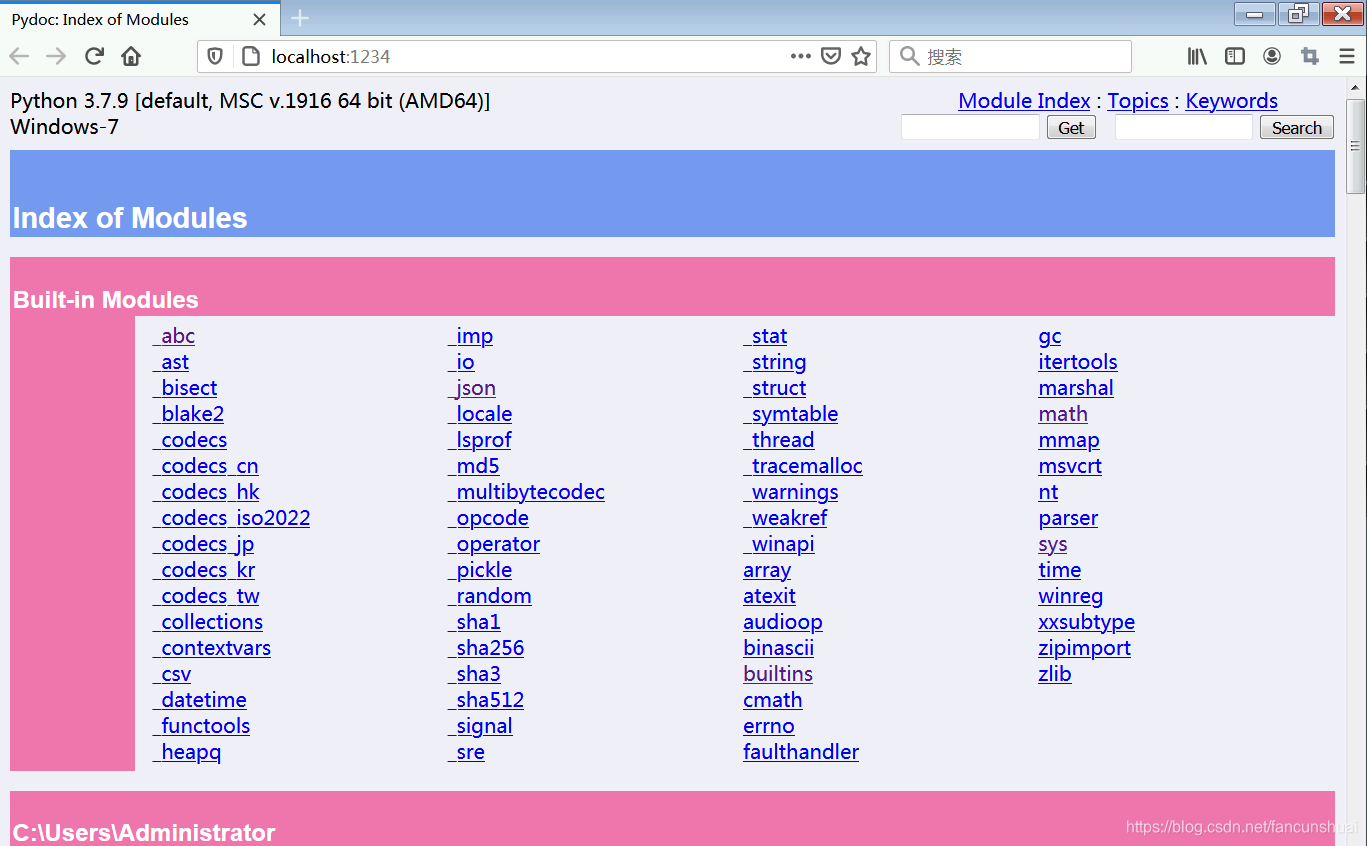1367x846 pixels.
Task: Open the Module Index link
Action: point(1024,101)
